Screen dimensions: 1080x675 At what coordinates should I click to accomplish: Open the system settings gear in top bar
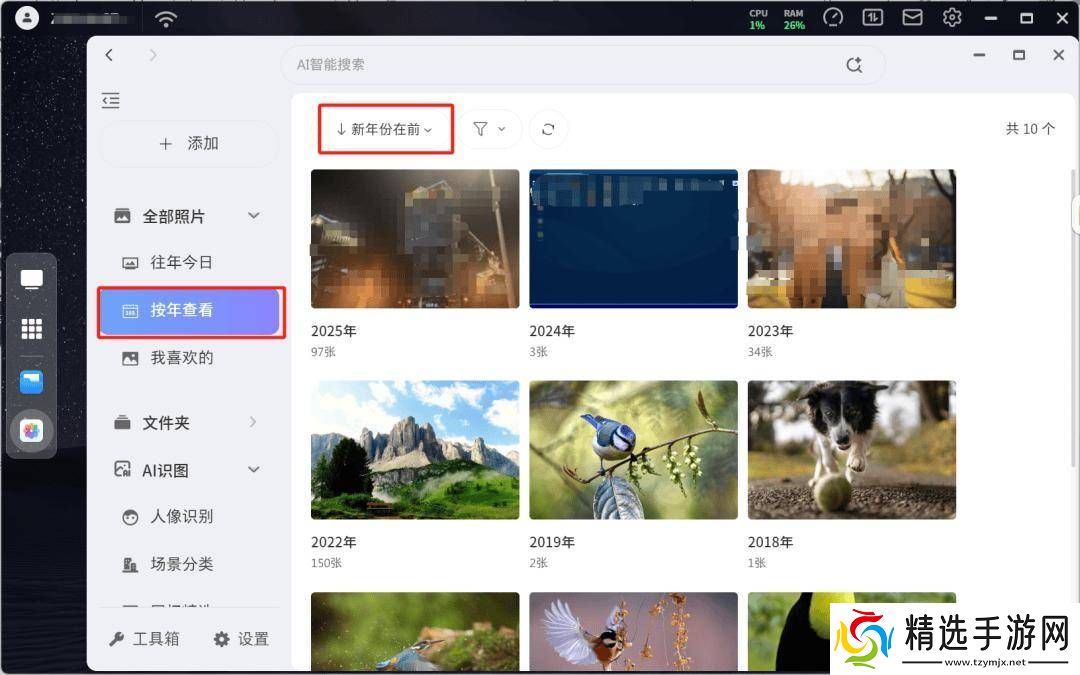(951, 18)
